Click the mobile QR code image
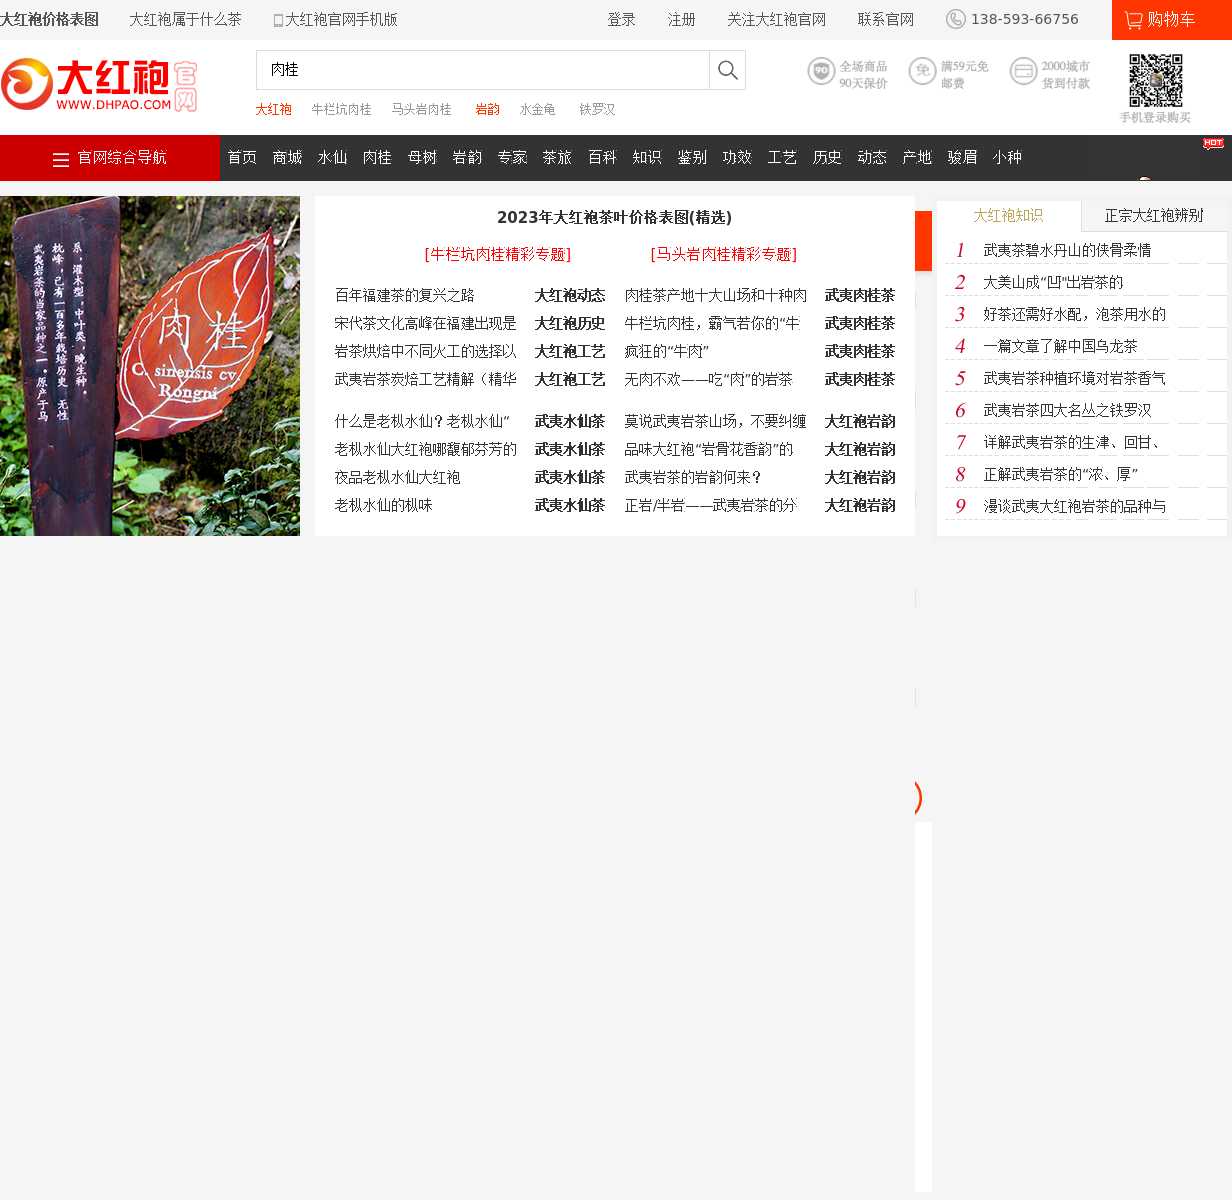Image resolution: width=1232 pixels, height=1200 pixels. pos(1156,80)
